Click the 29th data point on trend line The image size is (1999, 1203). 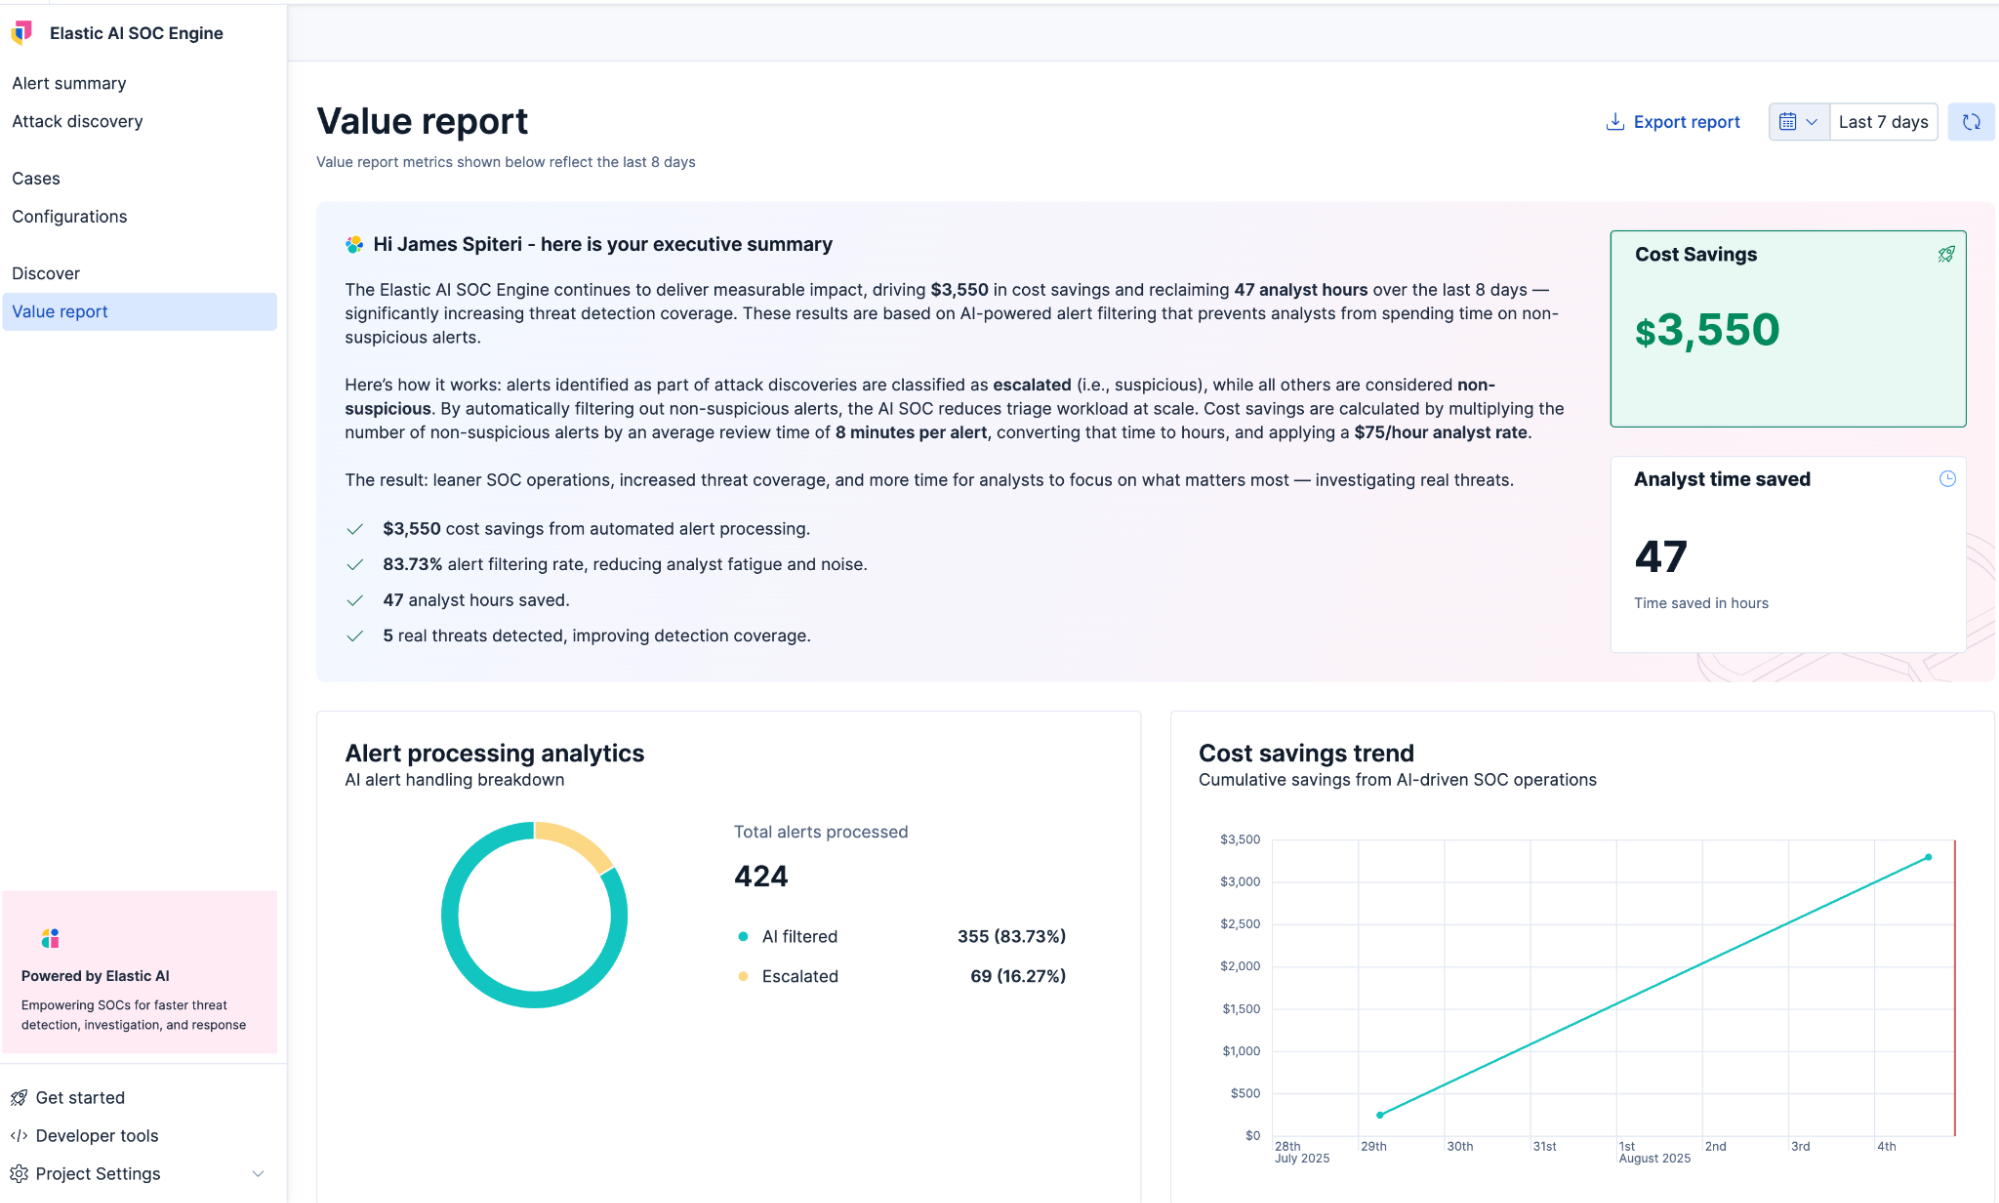pos(1380,1114)
